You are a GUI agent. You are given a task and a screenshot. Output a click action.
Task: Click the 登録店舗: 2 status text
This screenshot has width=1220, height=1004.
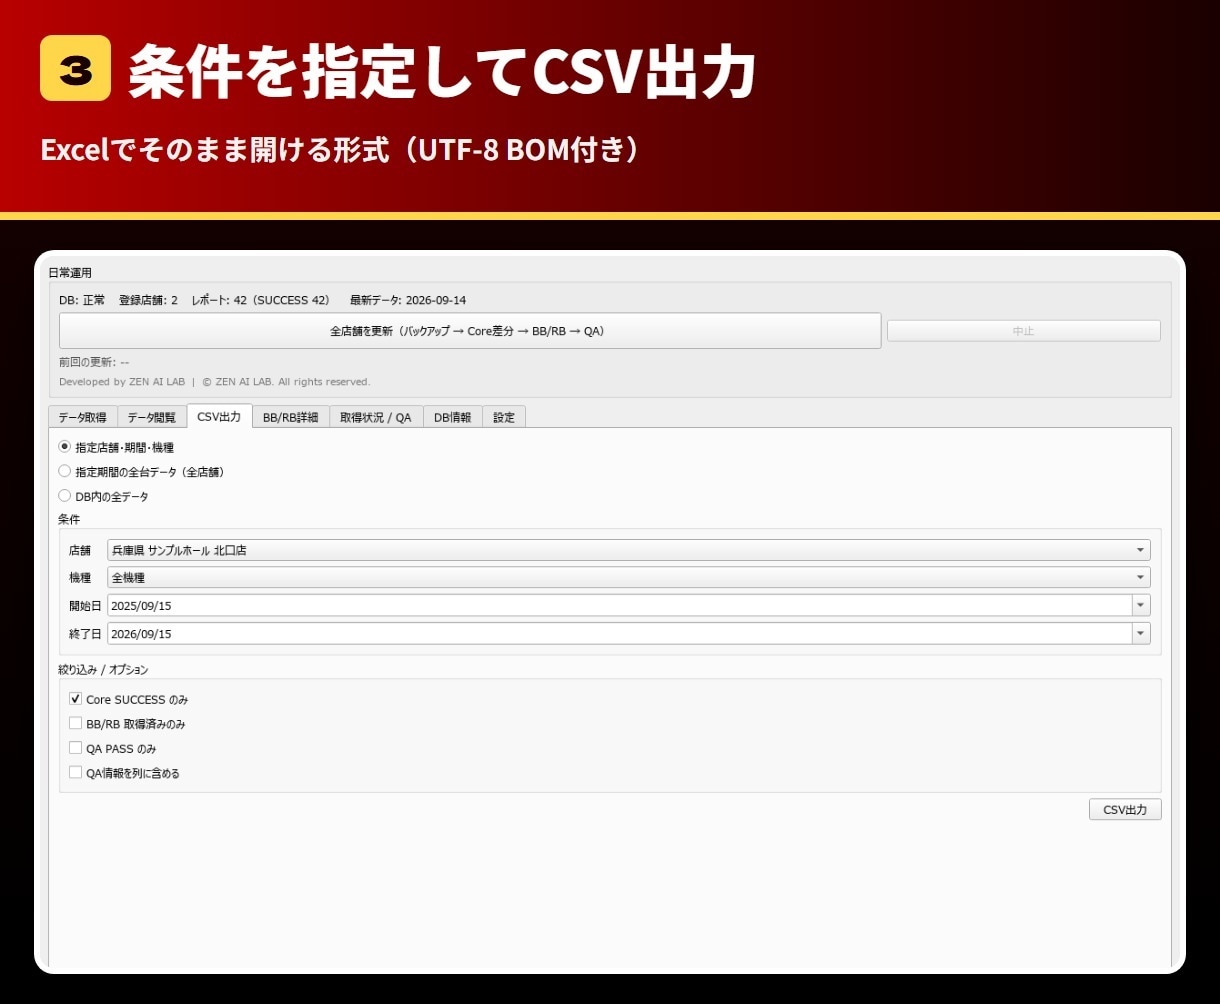[x=148, y=300]
